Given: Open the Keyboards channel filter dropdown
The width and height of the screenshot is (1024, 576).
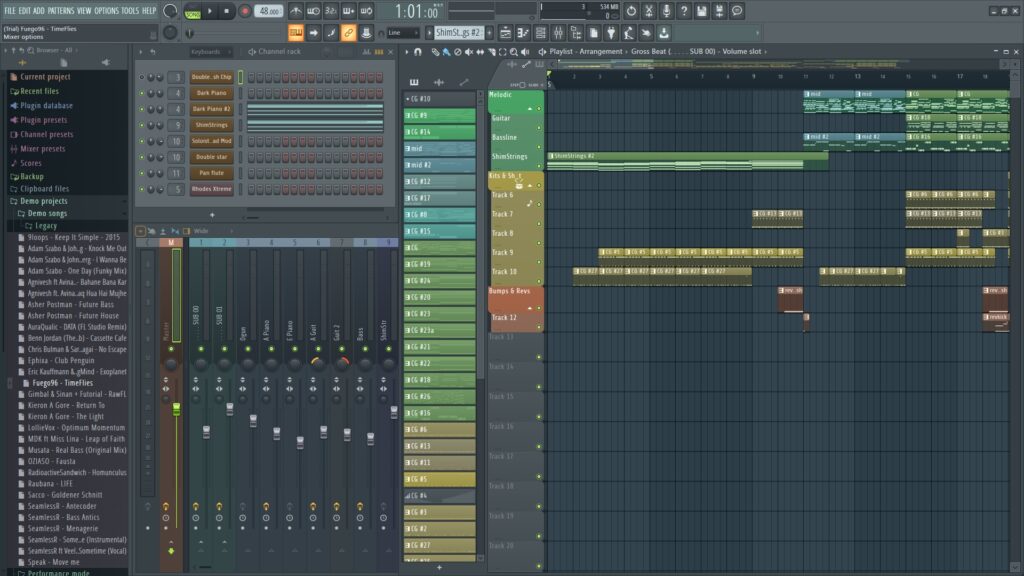Looking at the screenshot, I should click(x=210, y=52).
